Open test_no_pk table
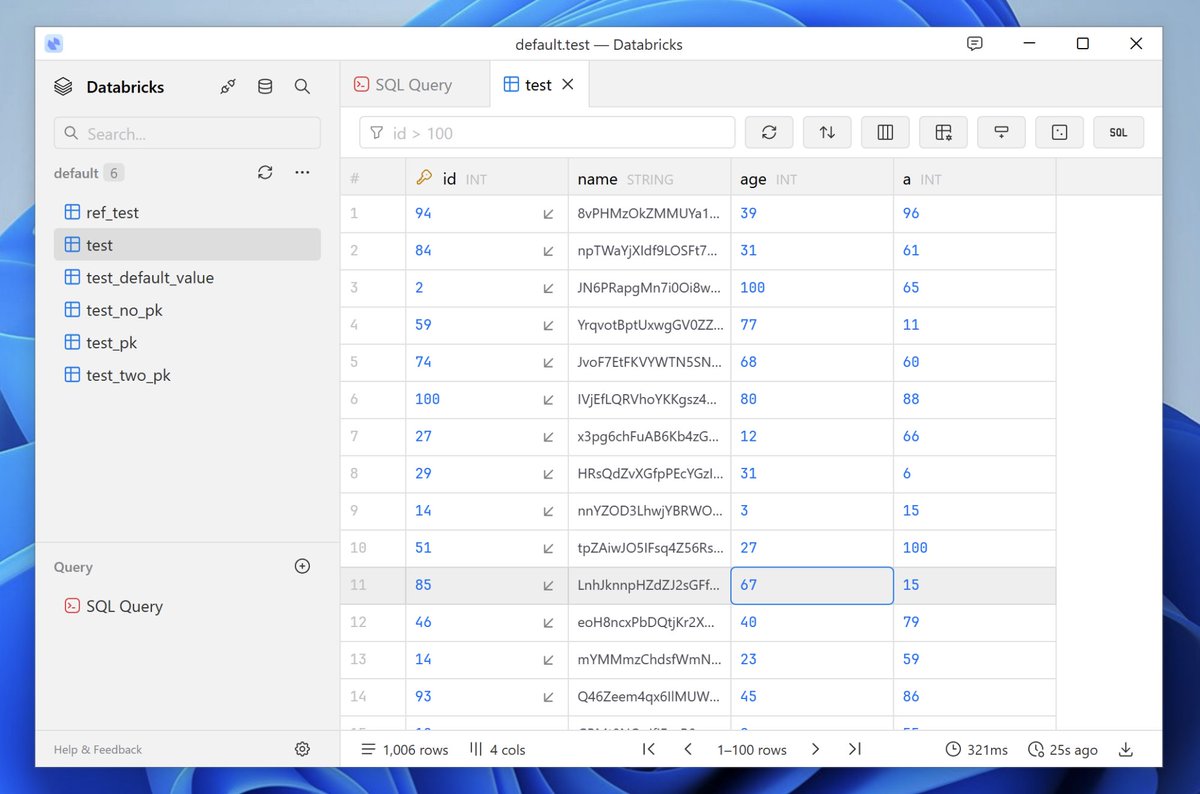Screen dimensions: 1200x794 (x=187, y=310)
